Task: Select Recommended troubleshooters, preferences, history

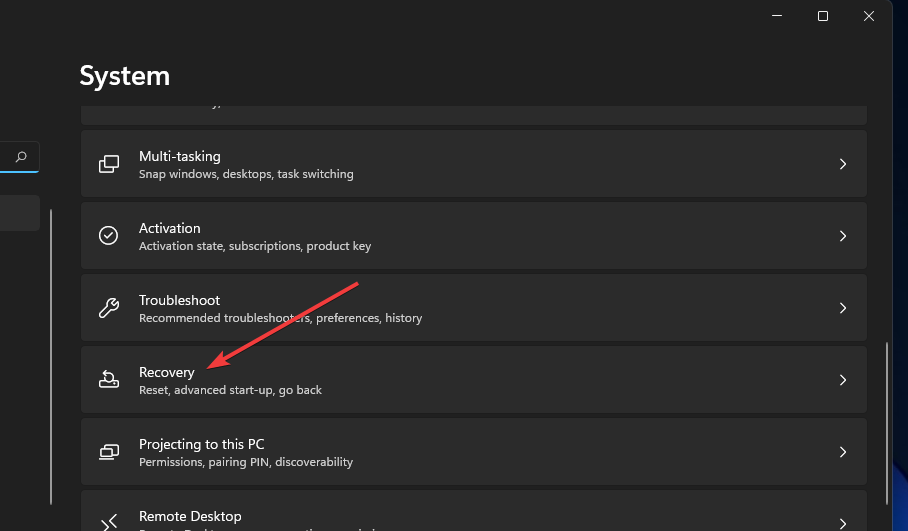Action: (280, 318)
